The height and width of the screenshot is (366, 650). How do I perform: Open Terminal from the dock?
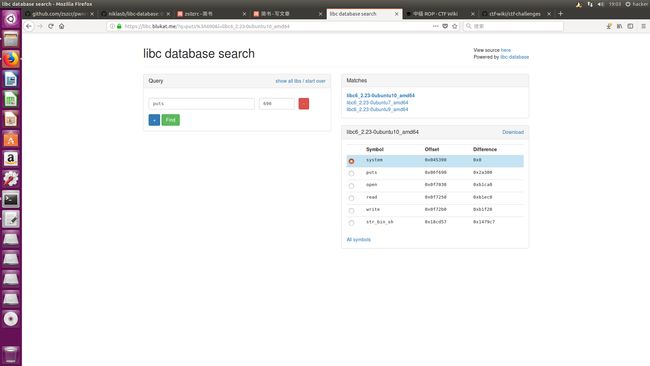11,199
